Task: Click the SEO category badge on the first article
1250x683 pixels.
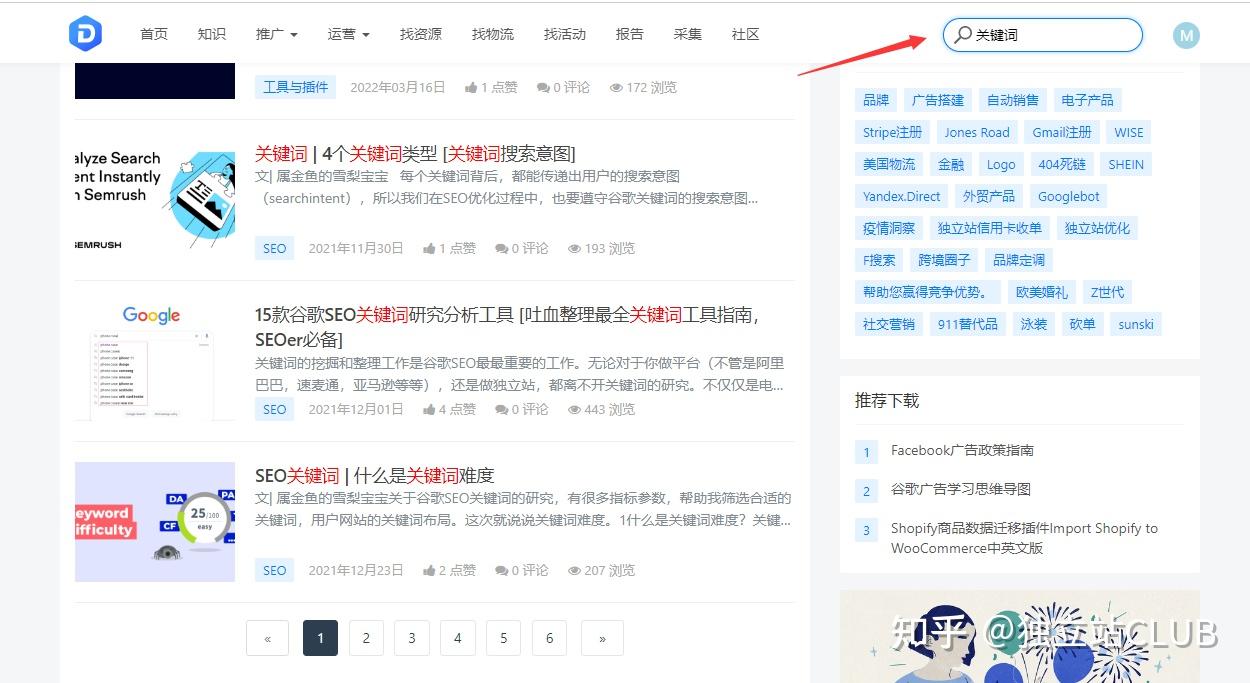Action: coord(274,248)
